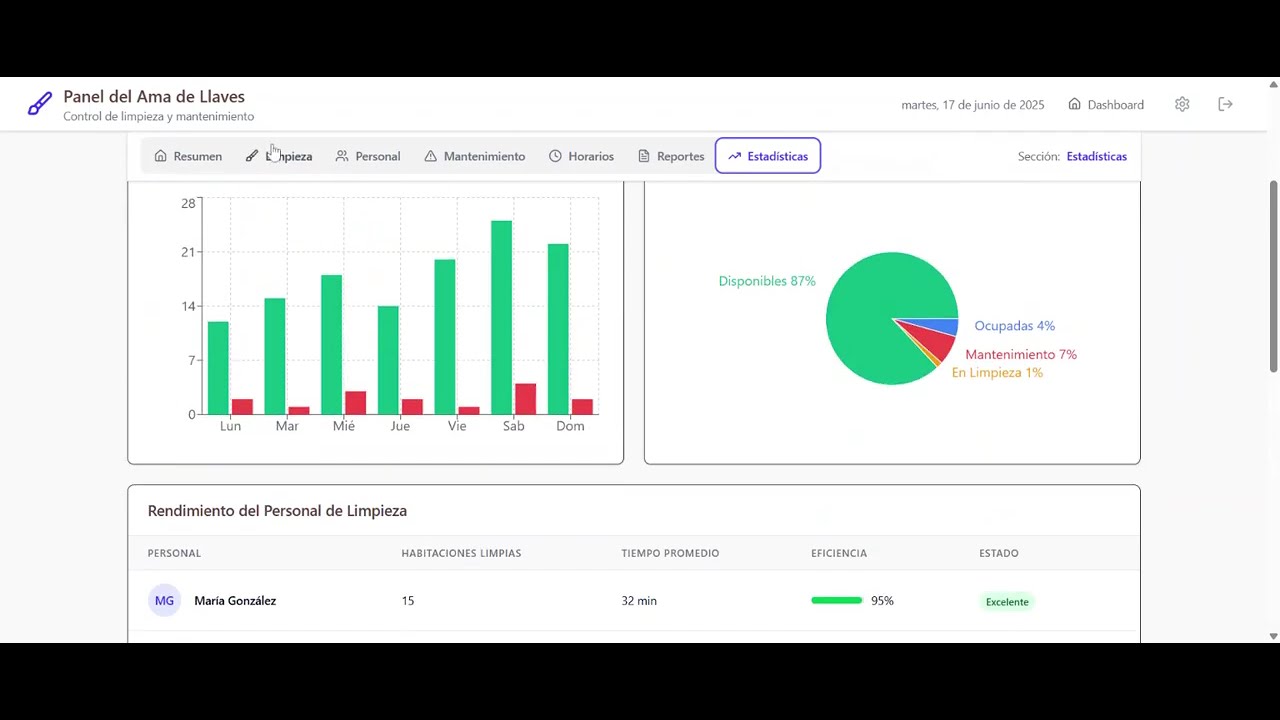The height and width of the screenshot is (720, 1280).
Task: Click the Panel del Ama de Llaves title
Action: coord(154,96)
